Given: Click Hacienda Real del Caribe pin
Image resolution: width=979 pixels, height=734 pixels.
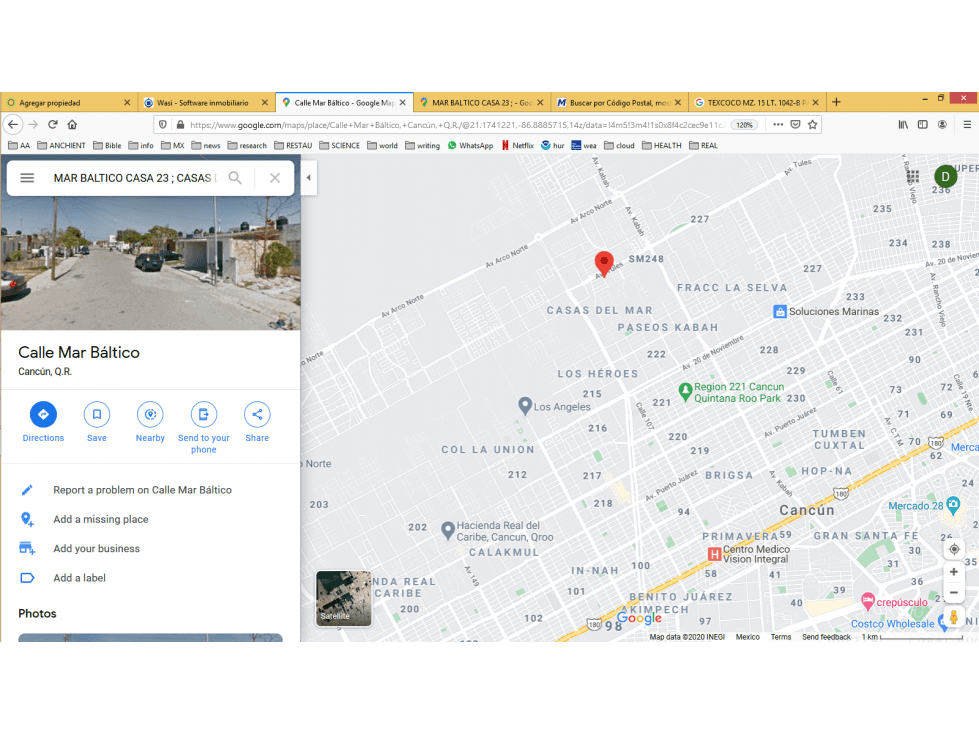Looking at the screenshot, I should 448,531.
